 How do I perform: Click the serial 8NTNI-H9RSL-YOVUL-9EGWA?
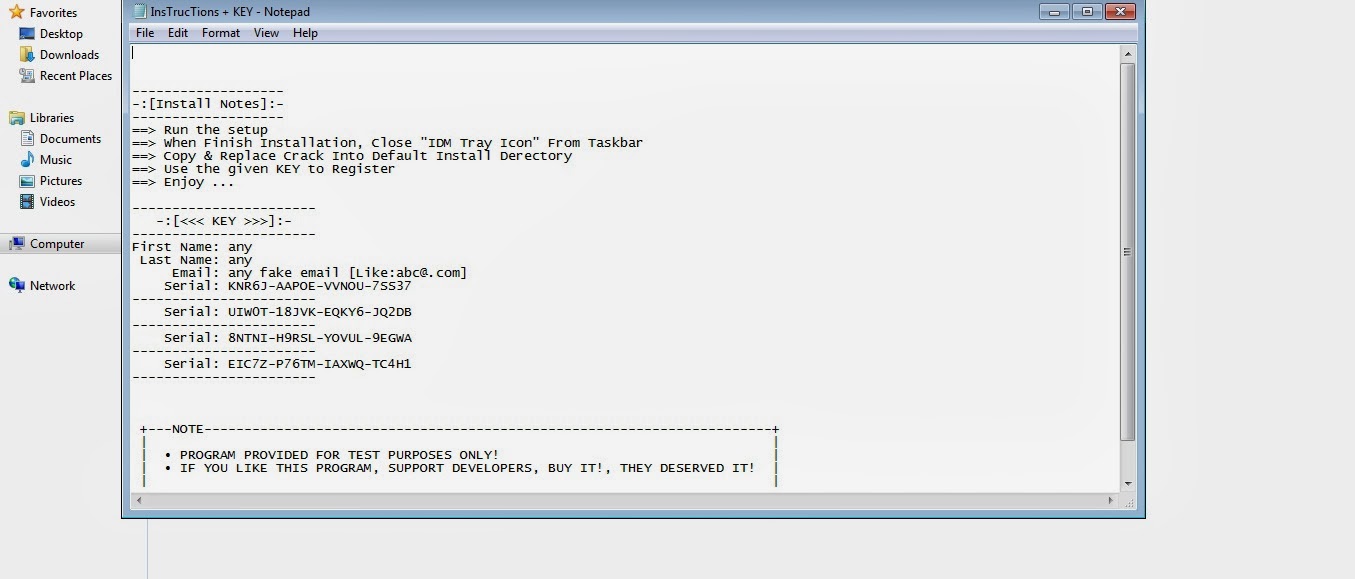[x=320, y=338]
